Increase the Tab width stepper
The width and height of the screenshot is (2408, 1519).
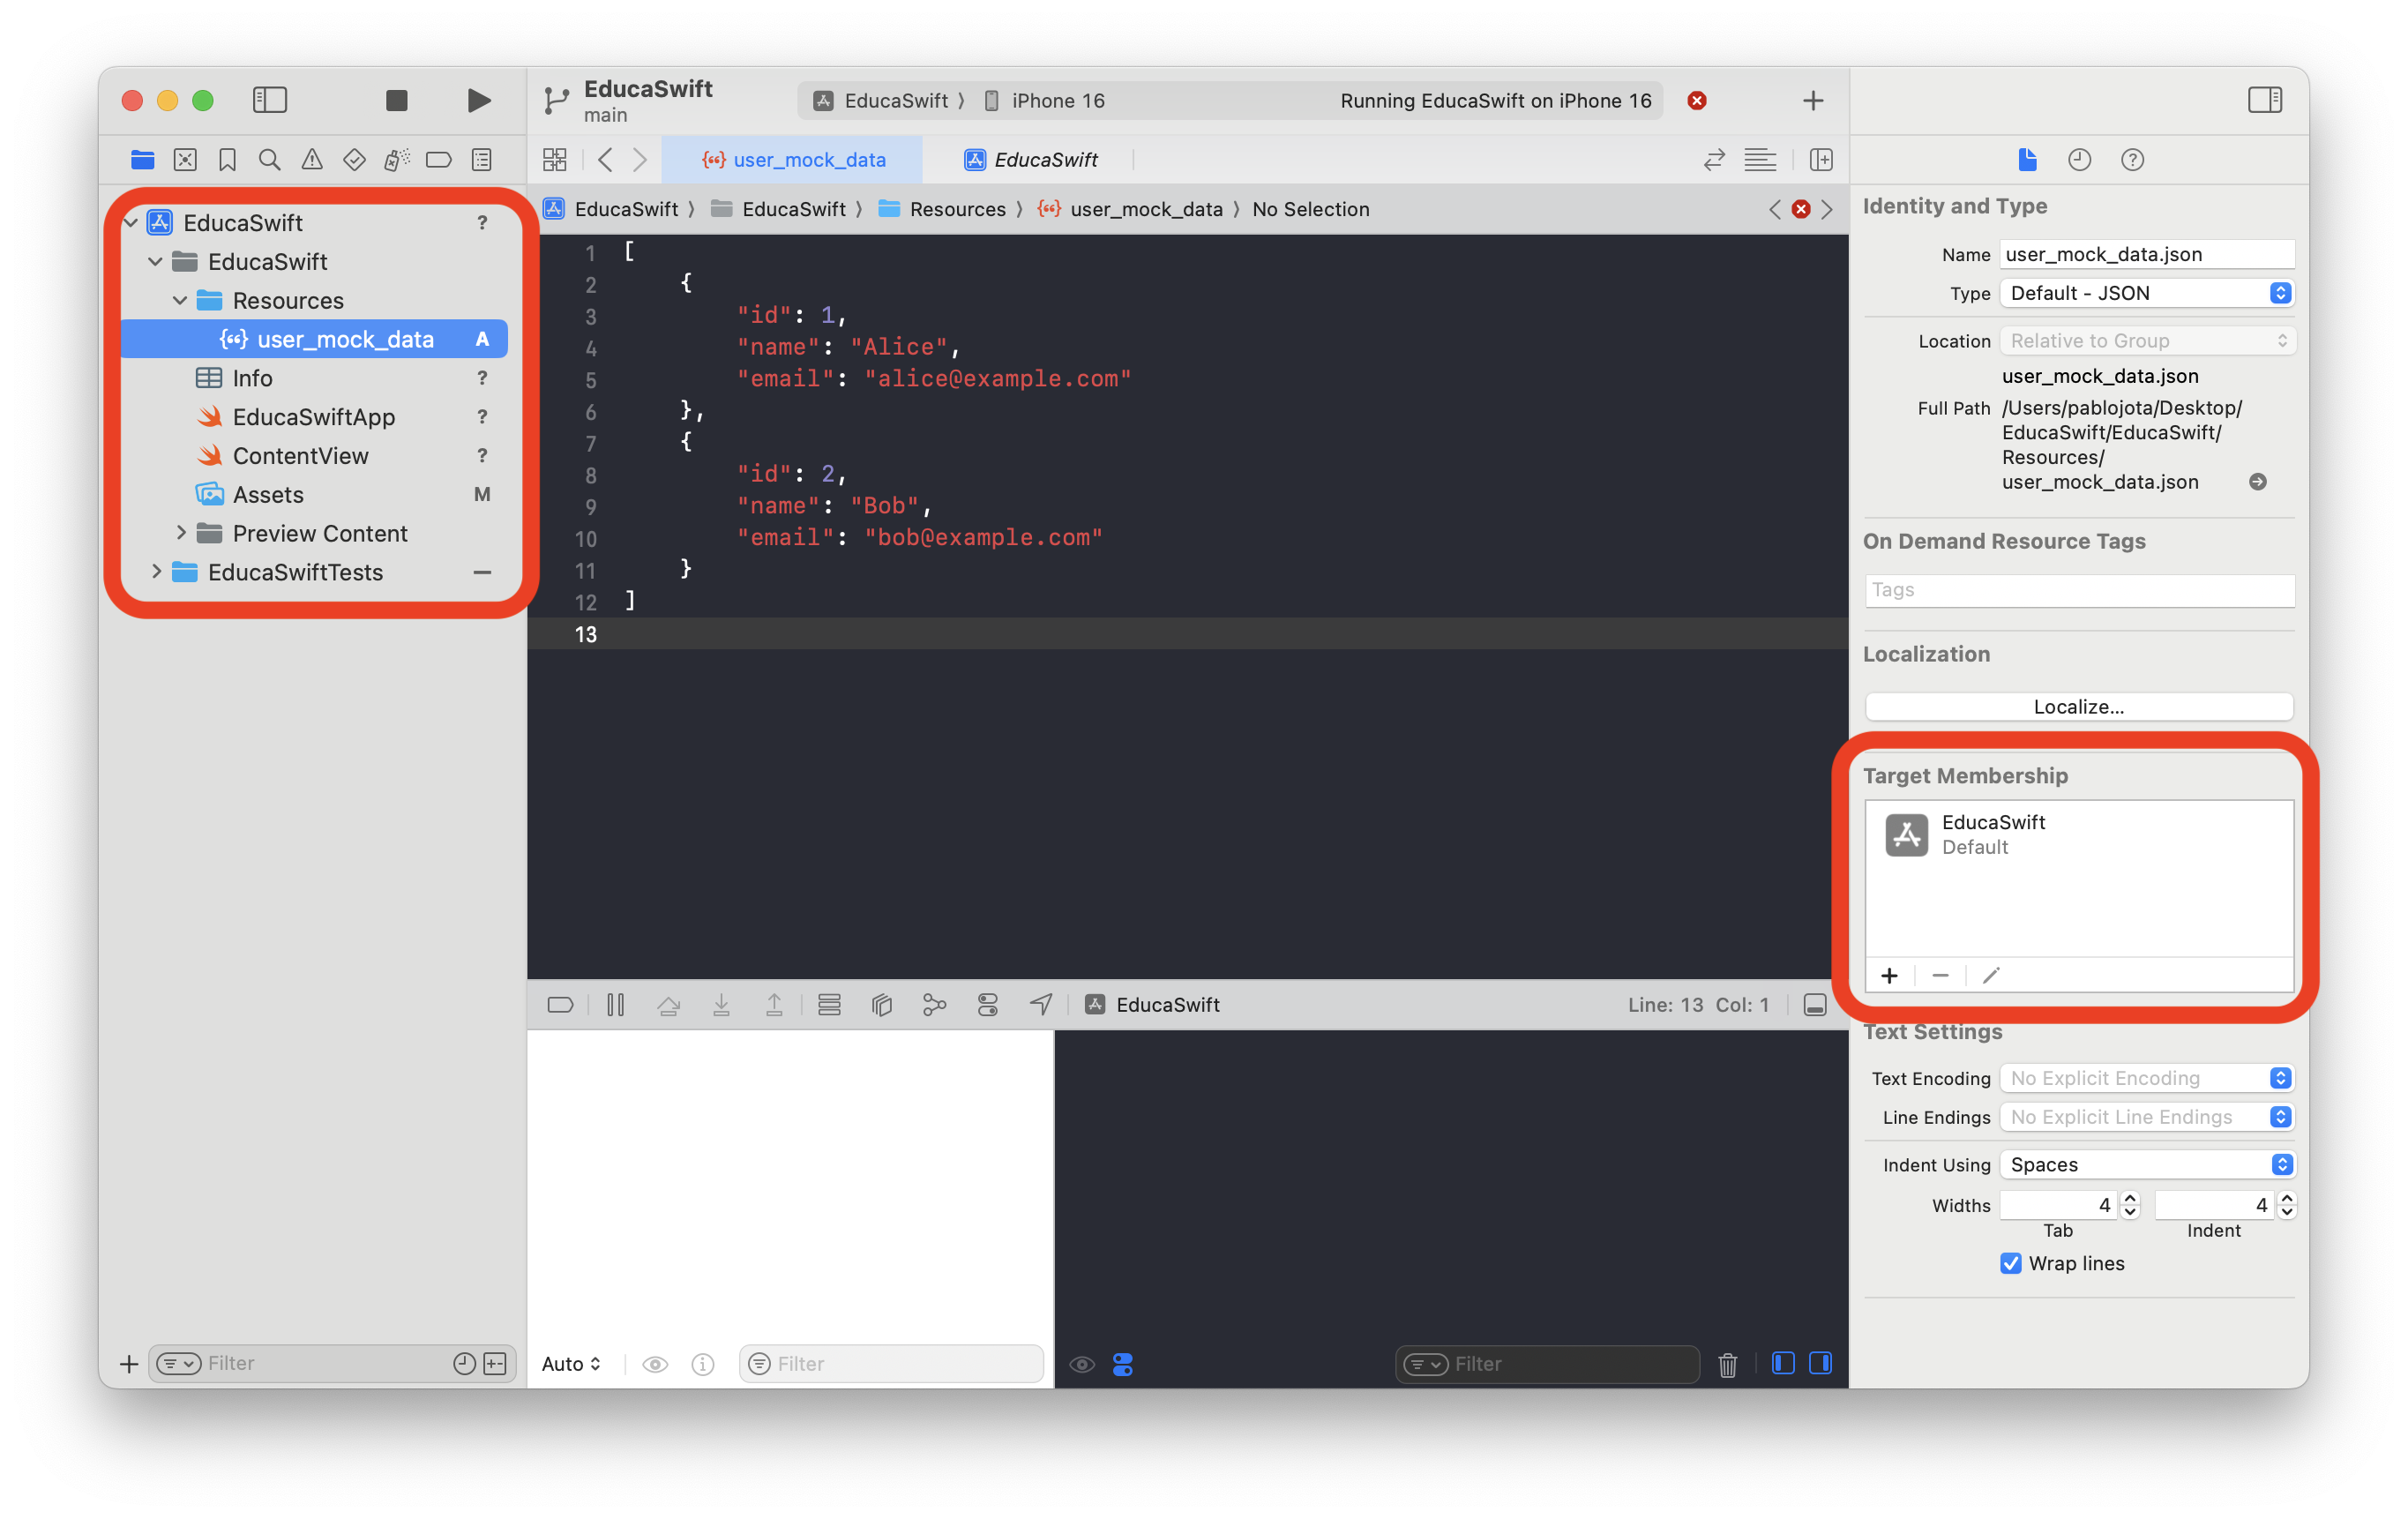click(2130, 1198)
